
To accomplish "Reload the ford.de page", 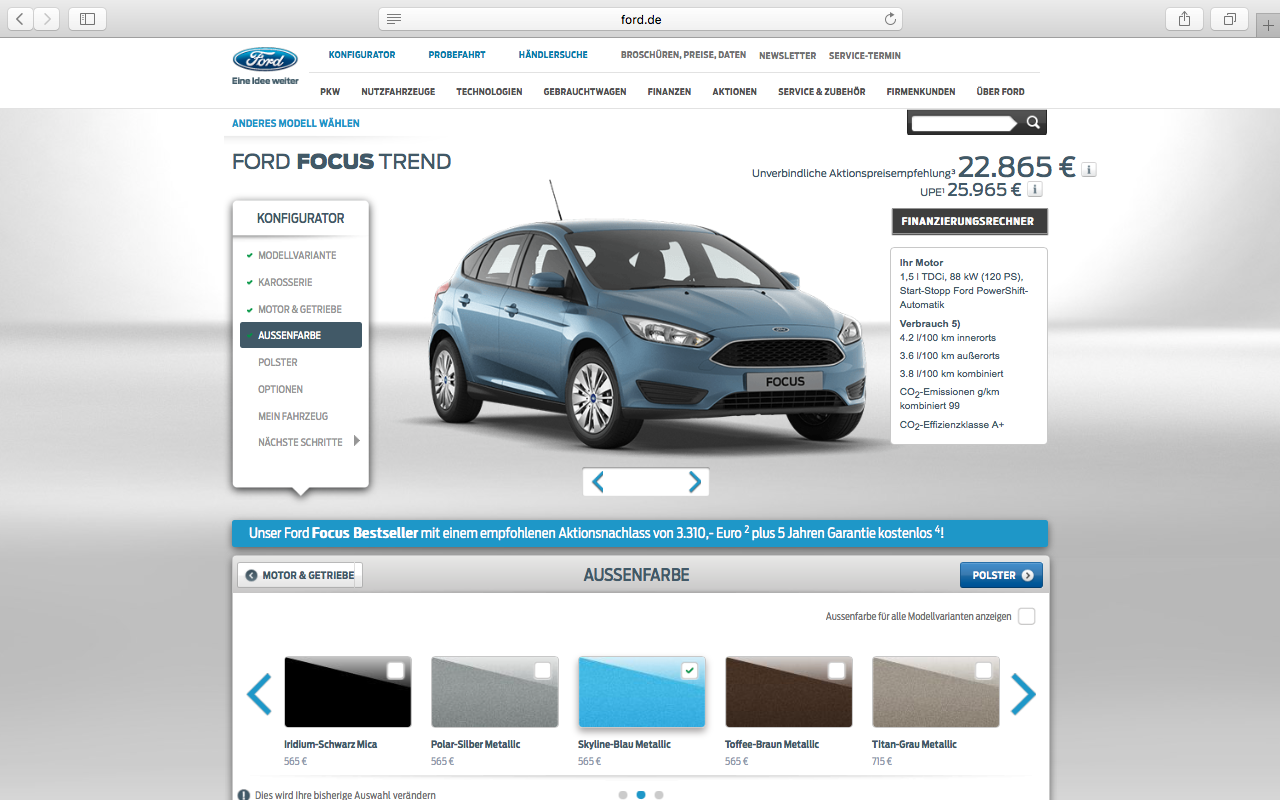I will (x=890, y=19).
